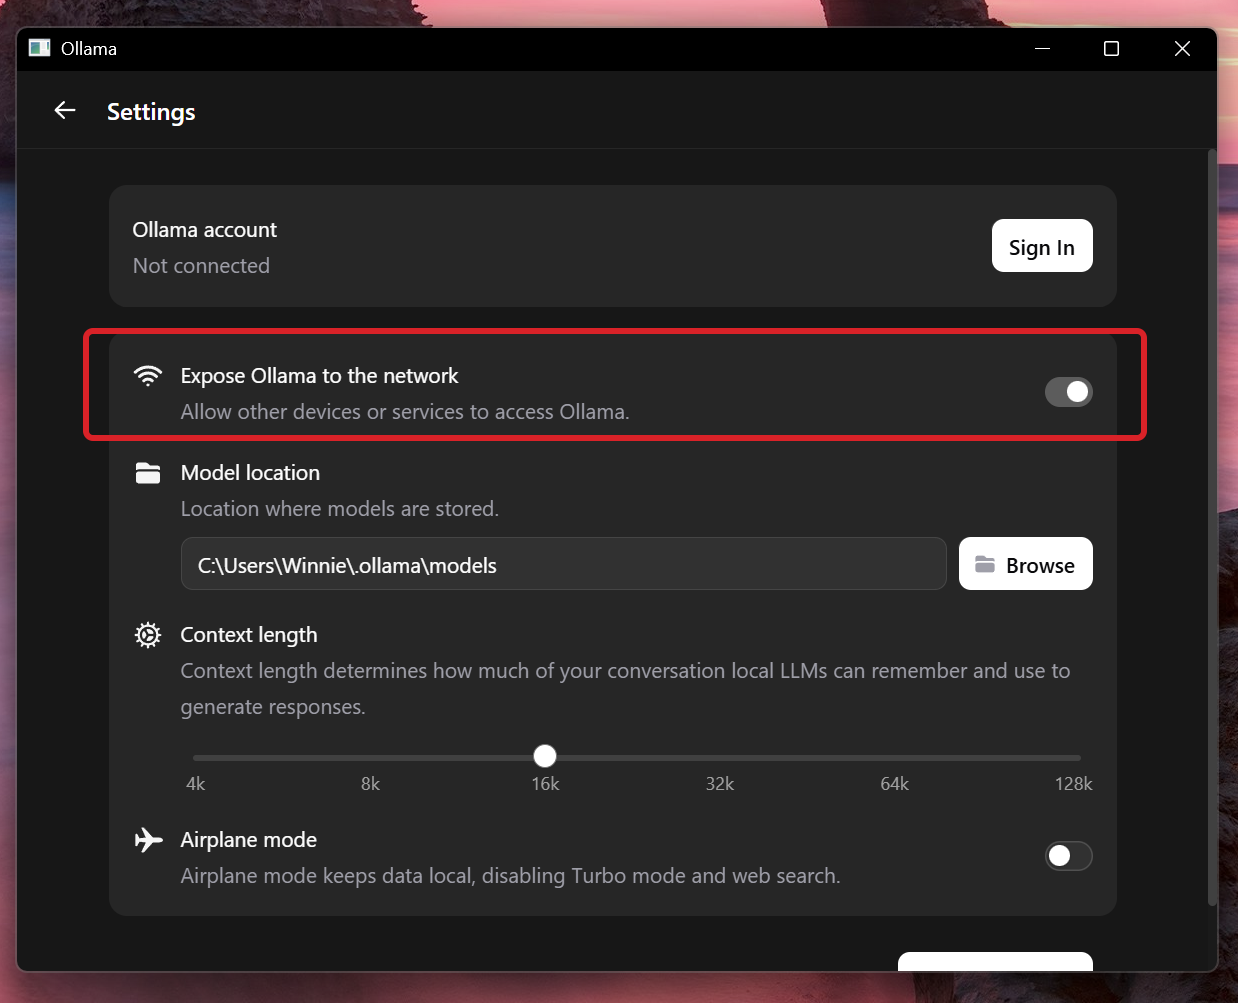Select the 32k context length label
Viewport: 1238px width, 1003px height.
[720, 784]
